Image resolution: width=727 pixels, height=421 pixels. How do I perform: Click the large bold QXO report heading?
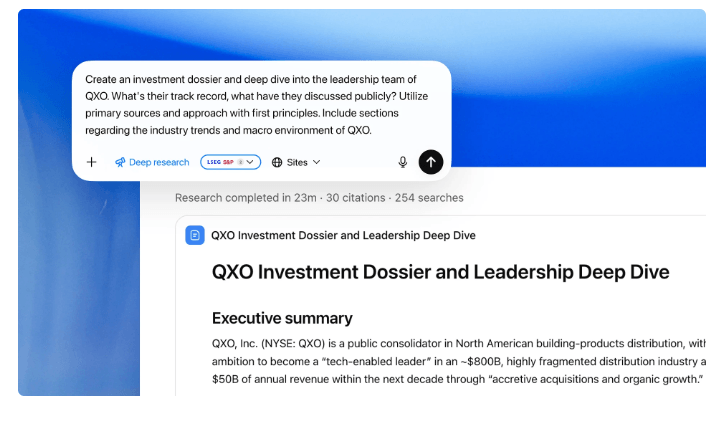click(440, 272)
